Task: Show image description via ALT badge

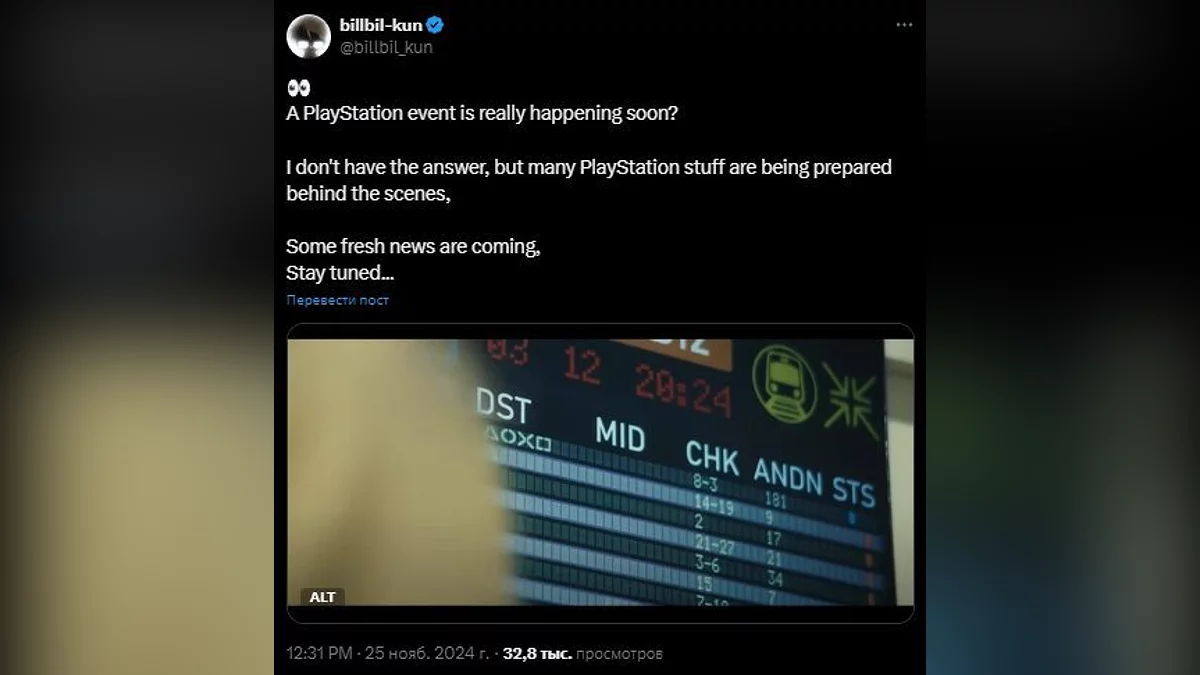Action: coord(323,597)
